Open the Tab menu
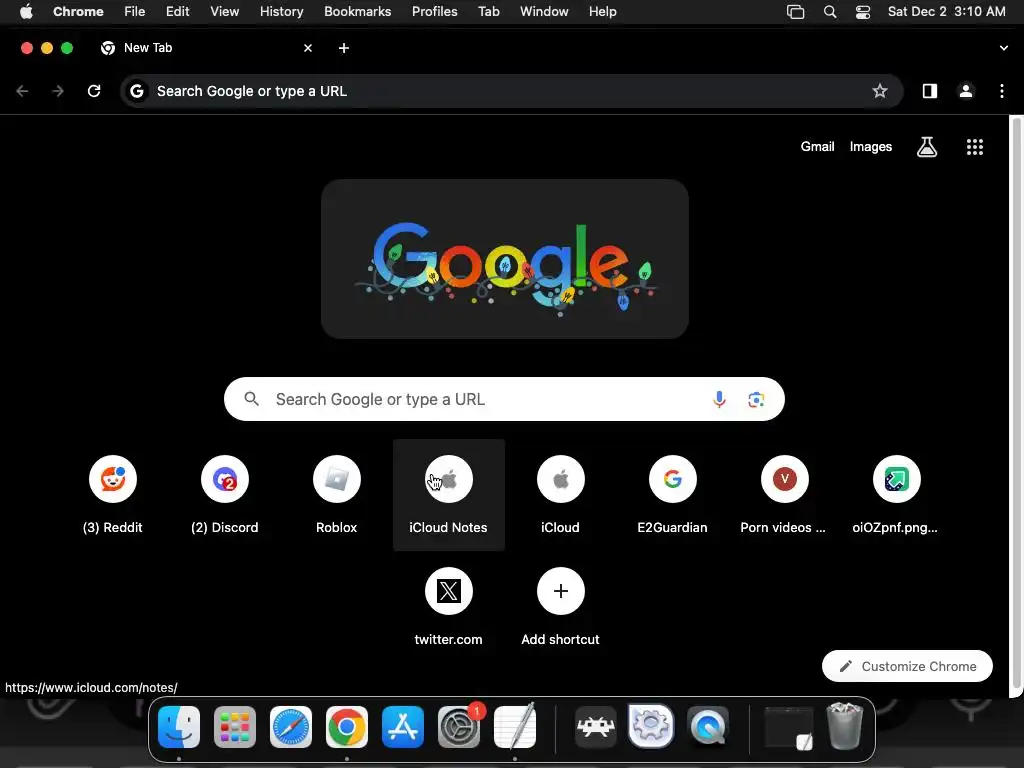 coord(488,12)
